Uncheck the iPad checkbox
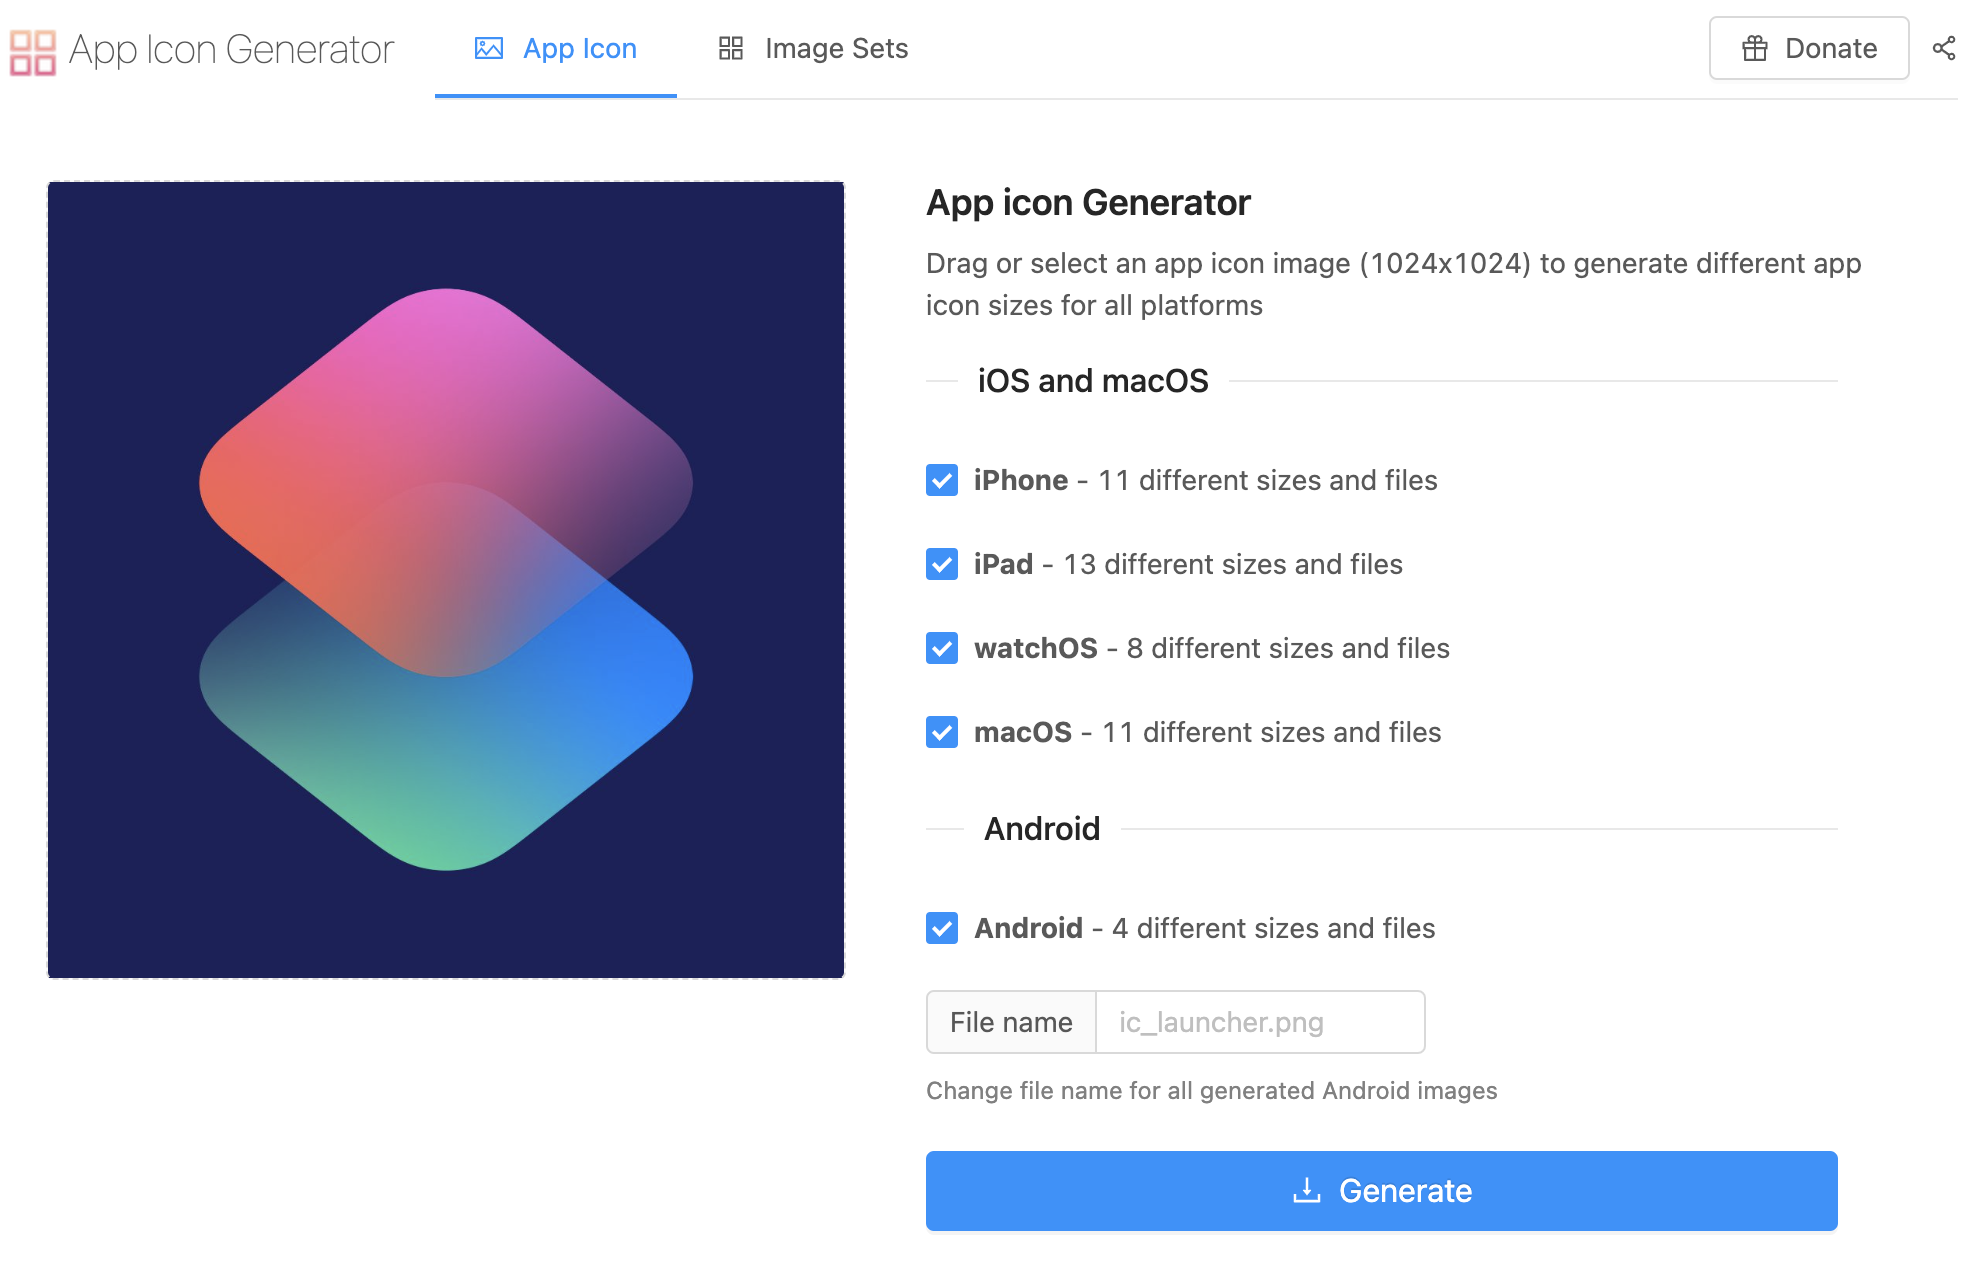The height and width of the screenshot is (1280, 1980). 941,564
